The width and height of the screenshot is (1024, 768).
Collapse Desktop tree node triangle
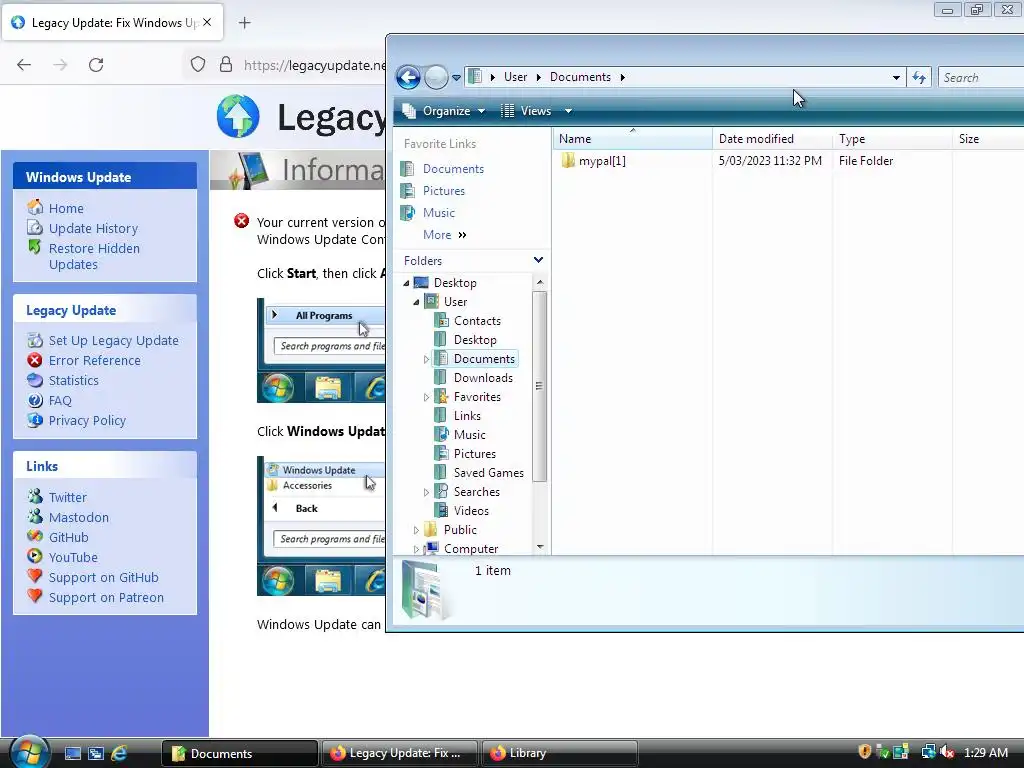click(x=407, y=283)
